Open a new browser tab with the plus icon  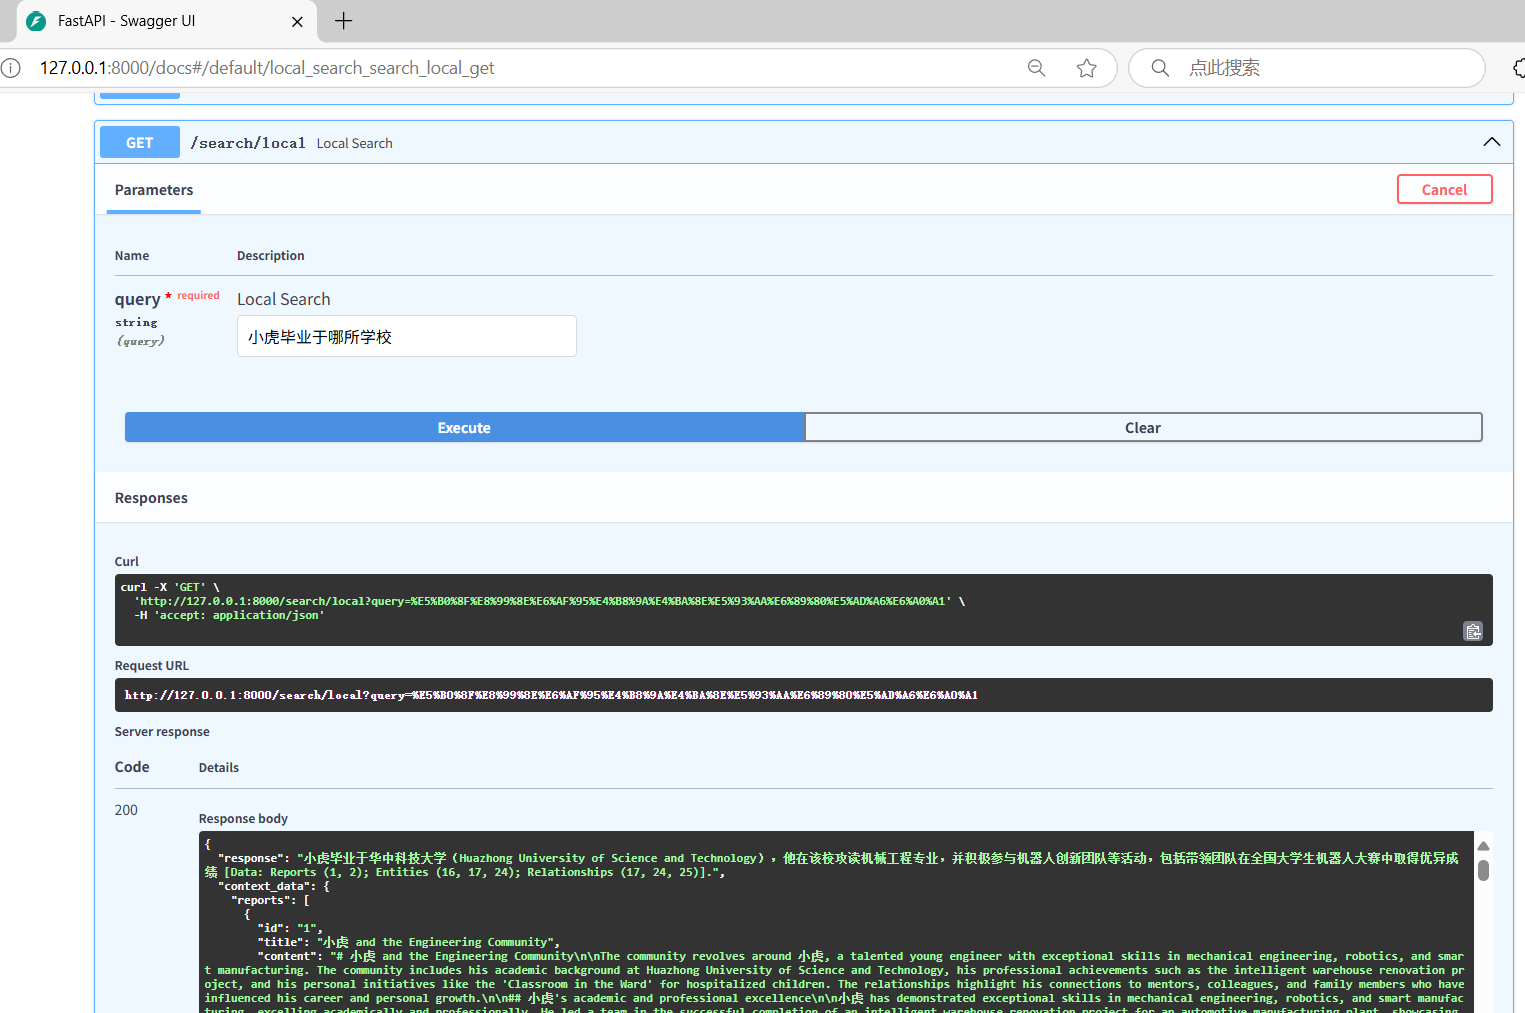coord(344,20)
